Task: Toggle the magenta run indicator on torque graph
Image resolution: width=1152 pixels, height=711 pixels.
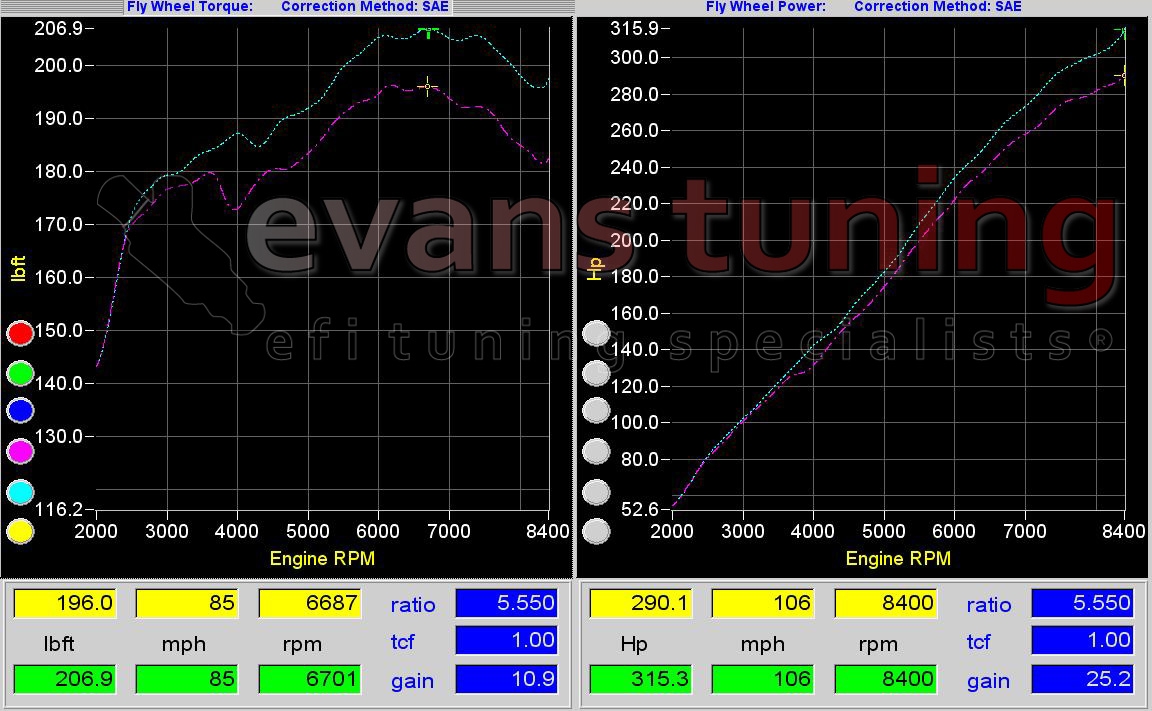Action: point(20,451)
